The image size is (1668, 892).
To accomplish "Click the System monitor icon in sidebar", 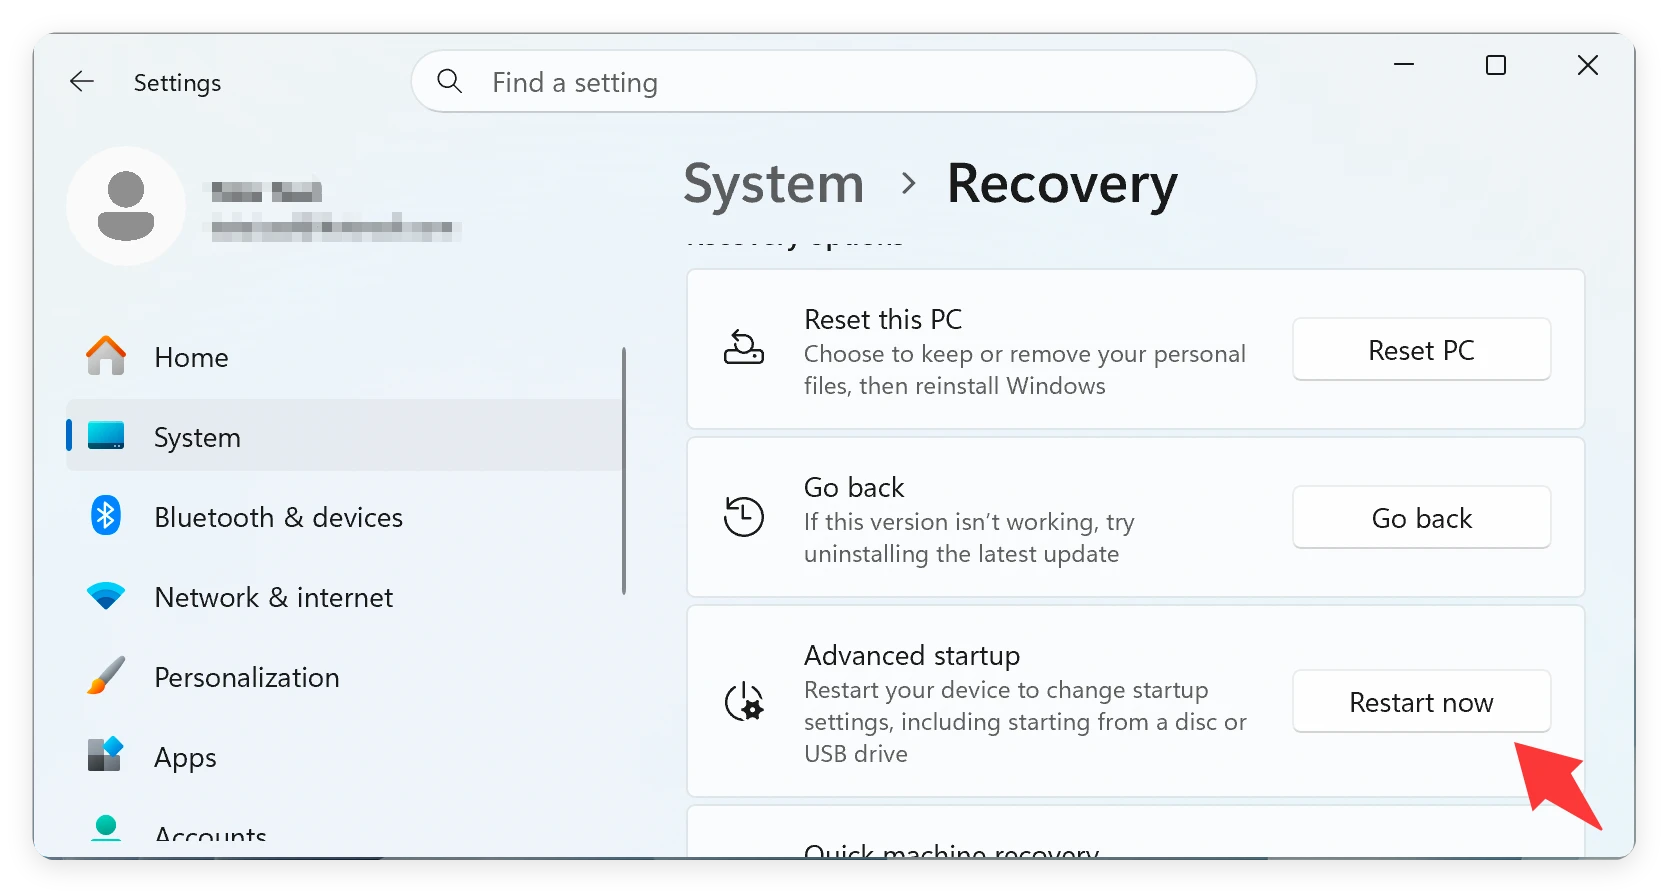I will [x=106, y=436].
